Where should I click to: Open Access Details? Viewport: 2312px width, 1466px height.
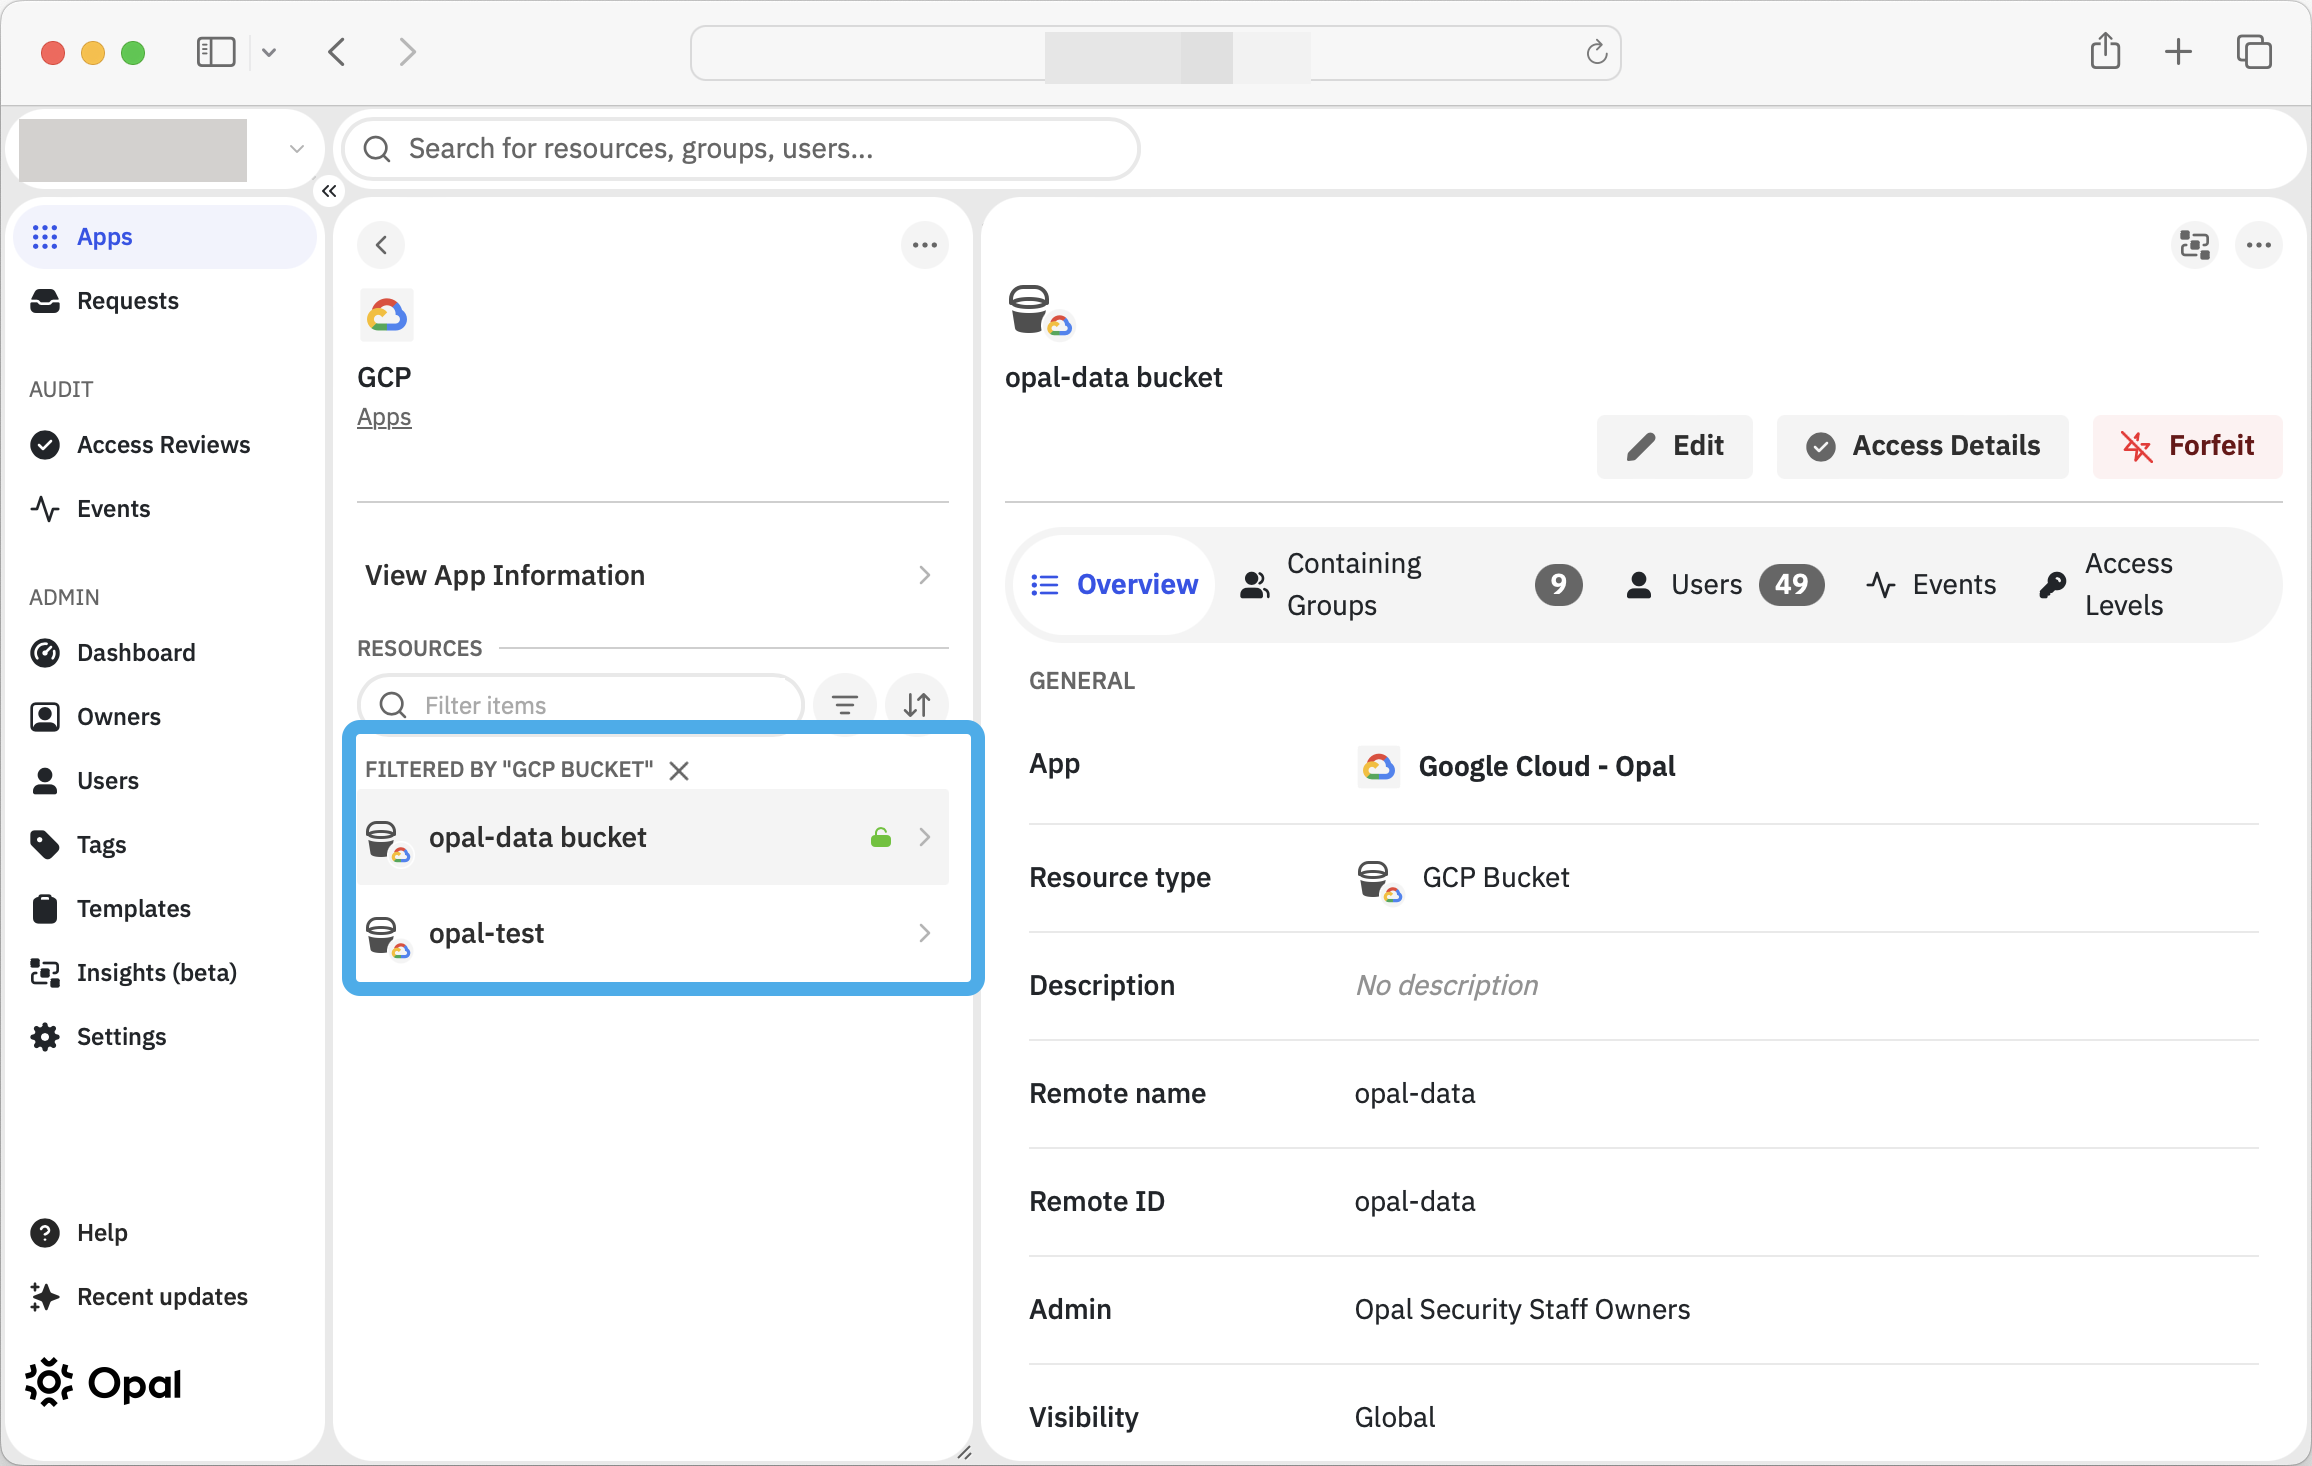tap(1923, 446)
